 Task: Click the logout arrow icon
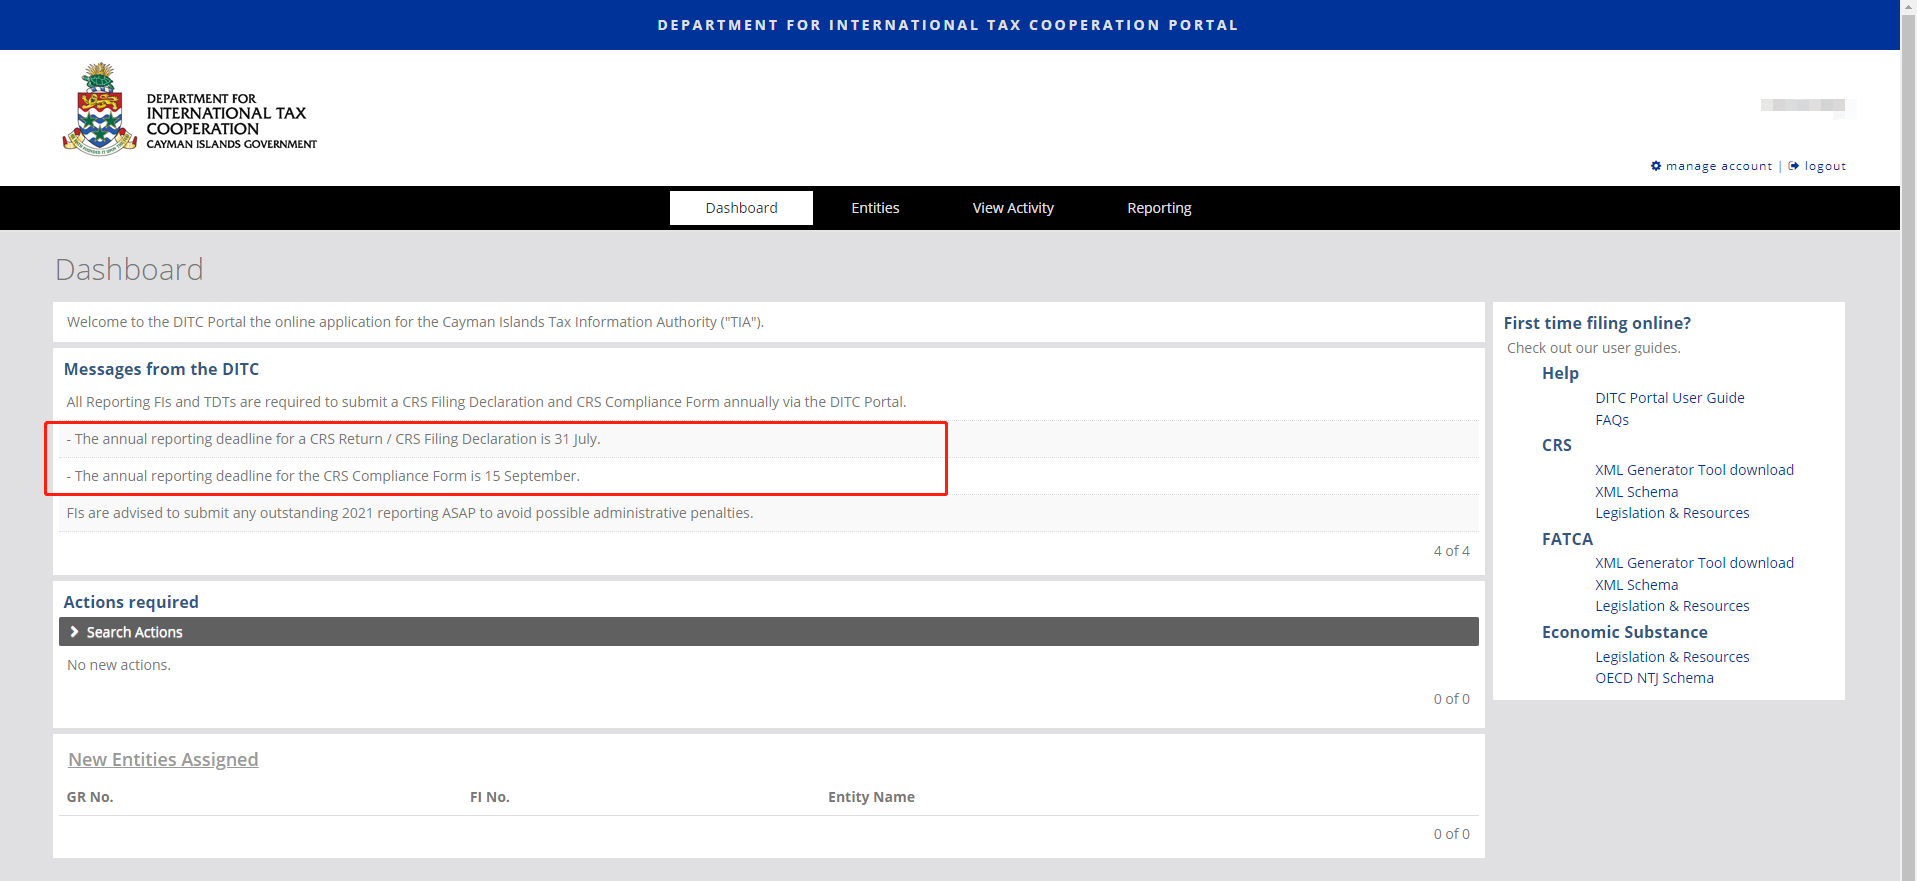tap(1794, 166)
